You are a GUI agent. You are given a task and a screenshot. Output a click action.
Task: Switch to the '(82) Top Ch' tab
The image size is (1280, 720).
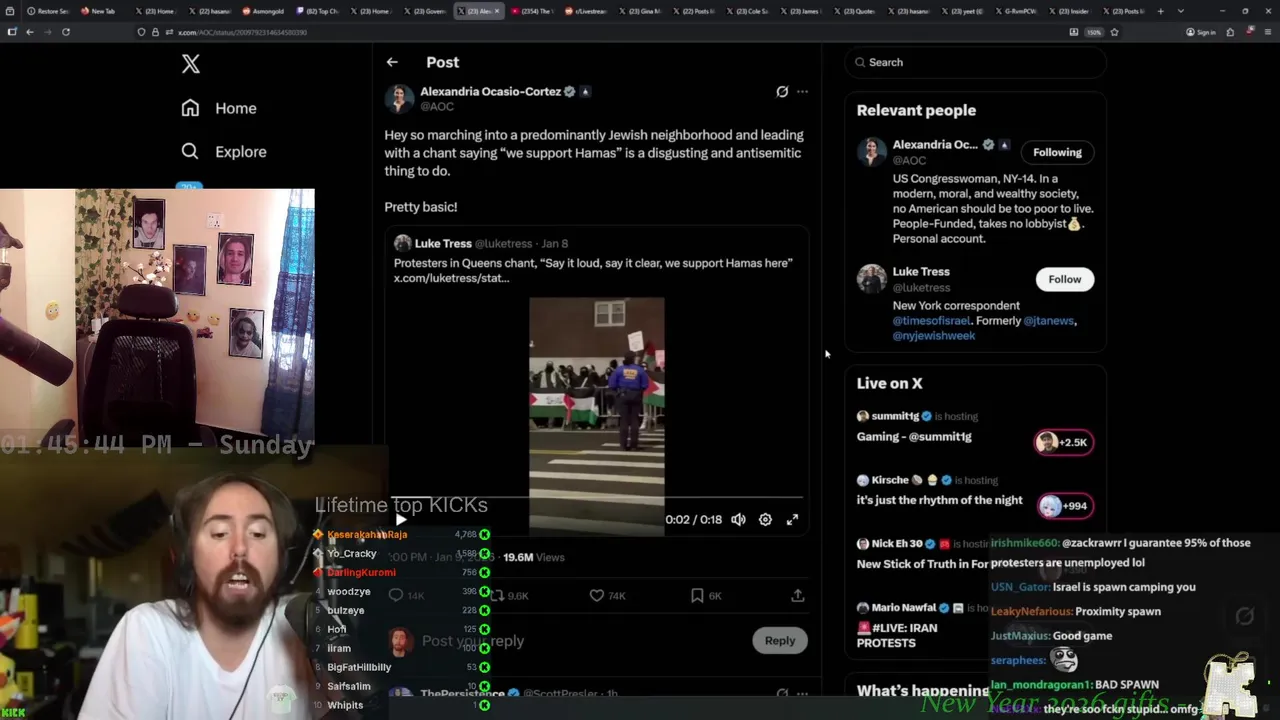pos(319,11)
